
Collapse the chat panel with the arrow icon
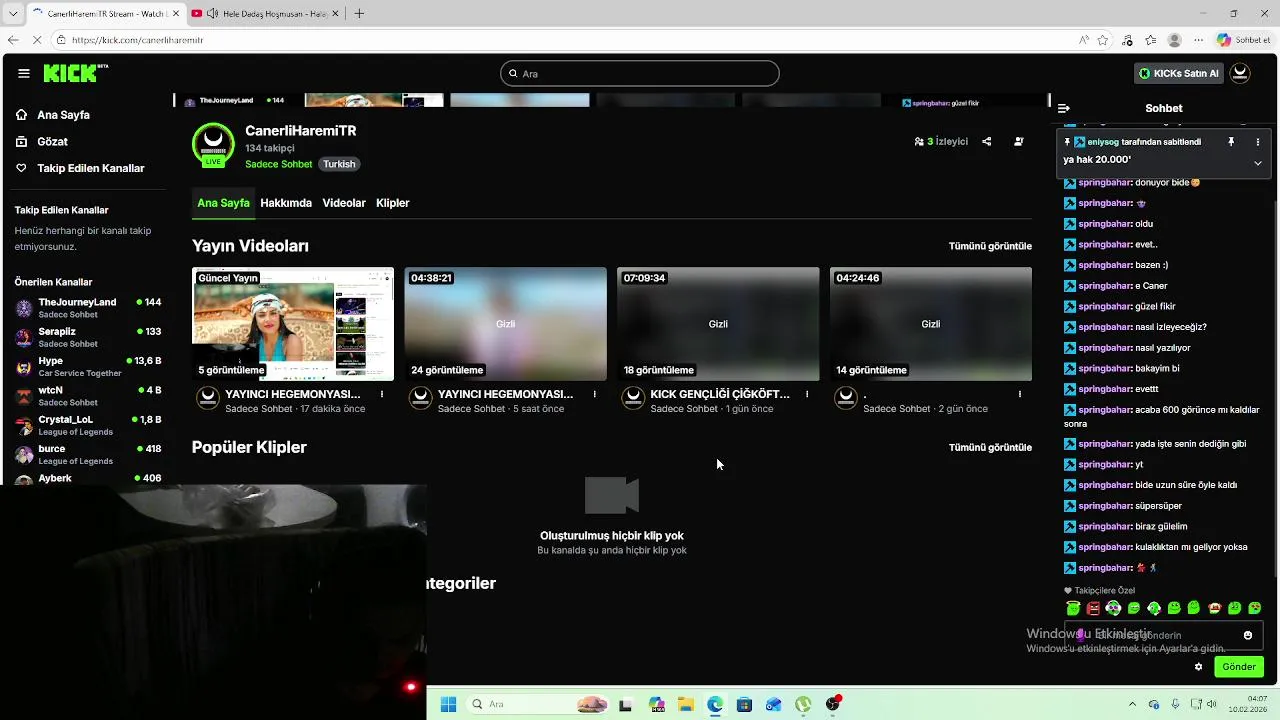pos(1064,108)
